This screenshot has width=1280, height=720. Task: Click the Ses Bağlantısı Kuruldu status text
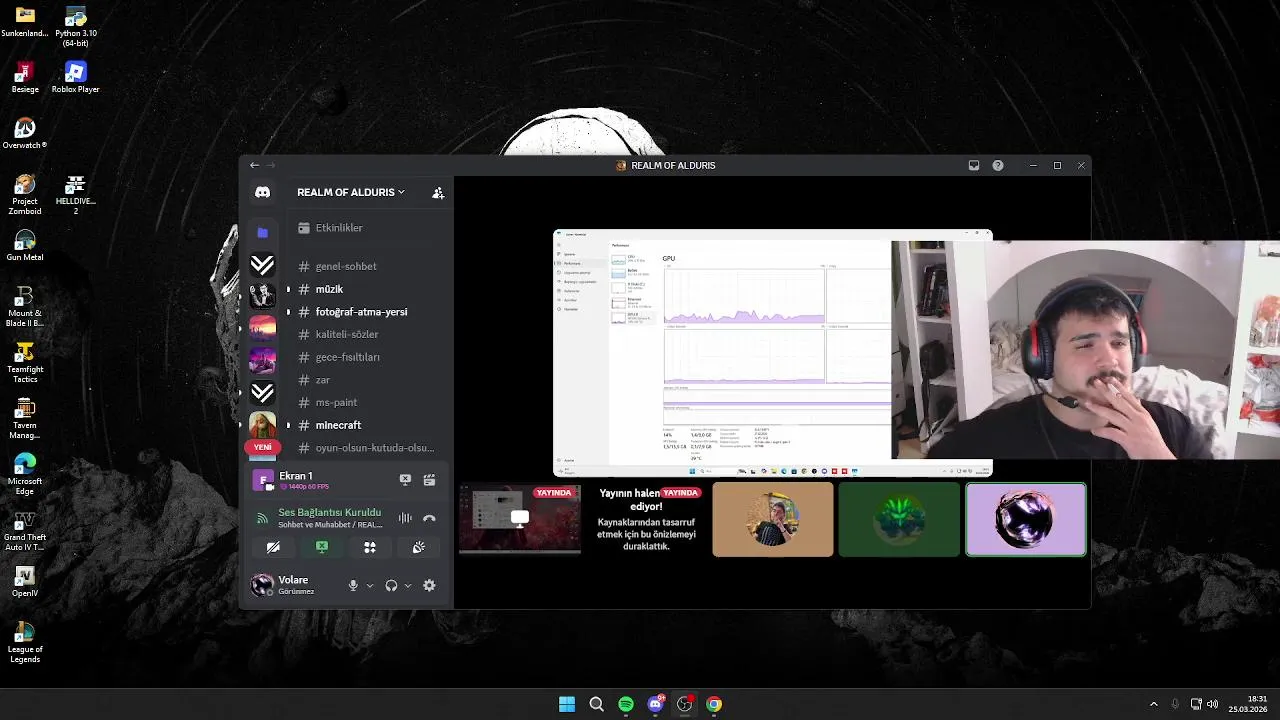point(329,512)
